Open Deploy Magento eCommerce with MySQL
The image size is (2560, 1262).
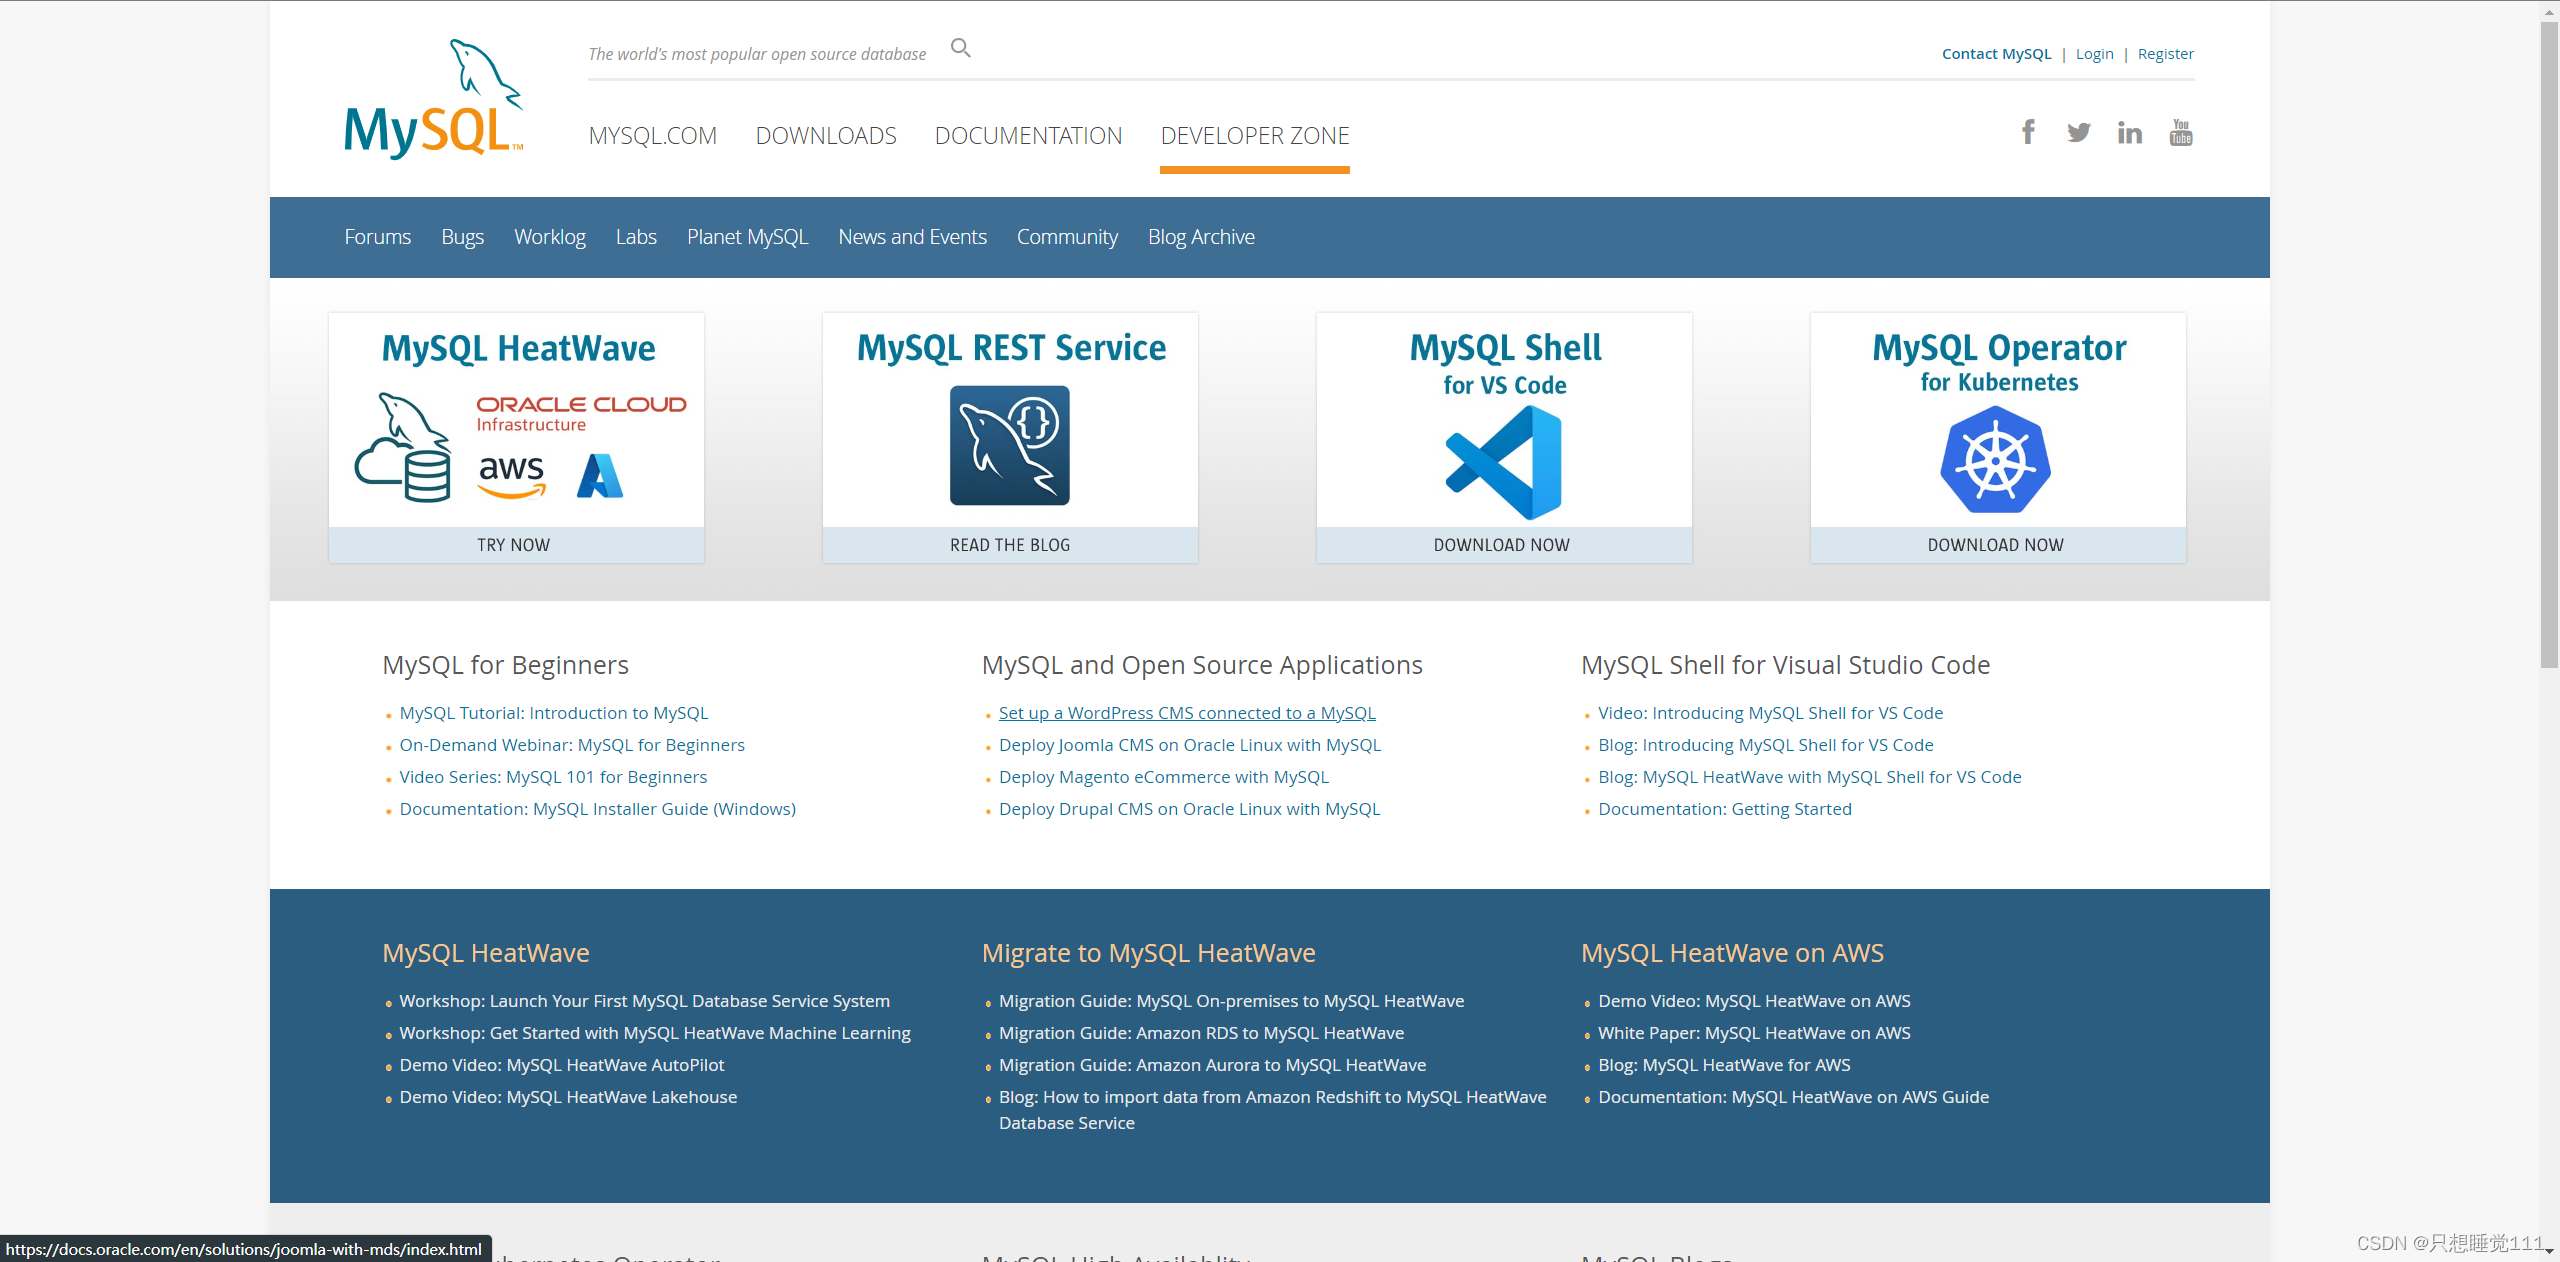(x=1164, y=777)
